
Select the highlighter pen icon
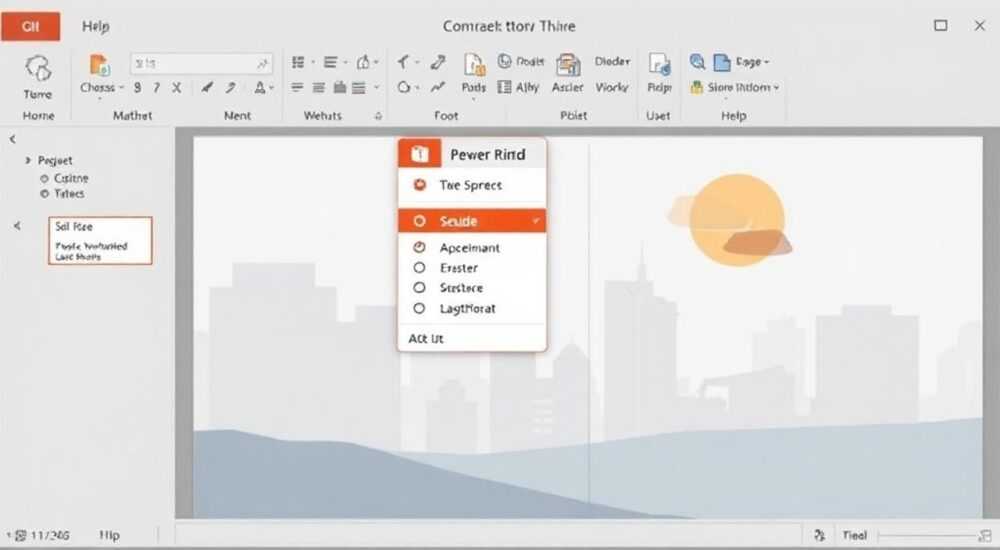[231, 87]
